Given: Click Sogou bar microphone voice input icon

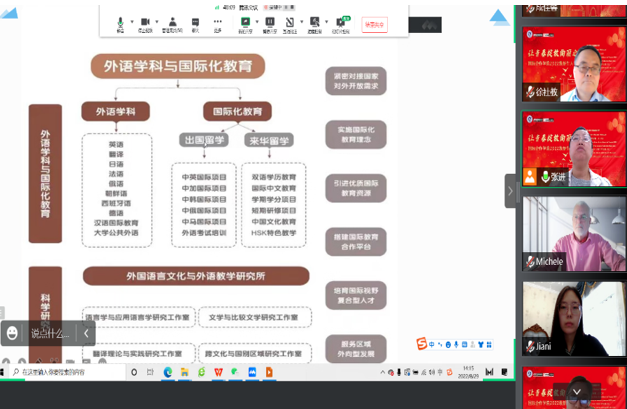Looking at the screenshot, I should (x=456, y=344).
